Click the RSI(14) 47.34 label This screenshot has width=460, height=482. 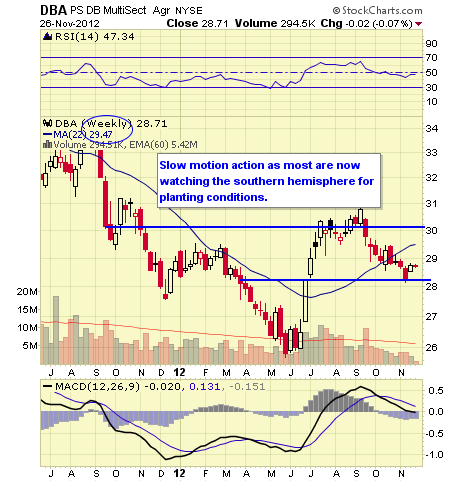pyautogui.click(x=95, y=36)
